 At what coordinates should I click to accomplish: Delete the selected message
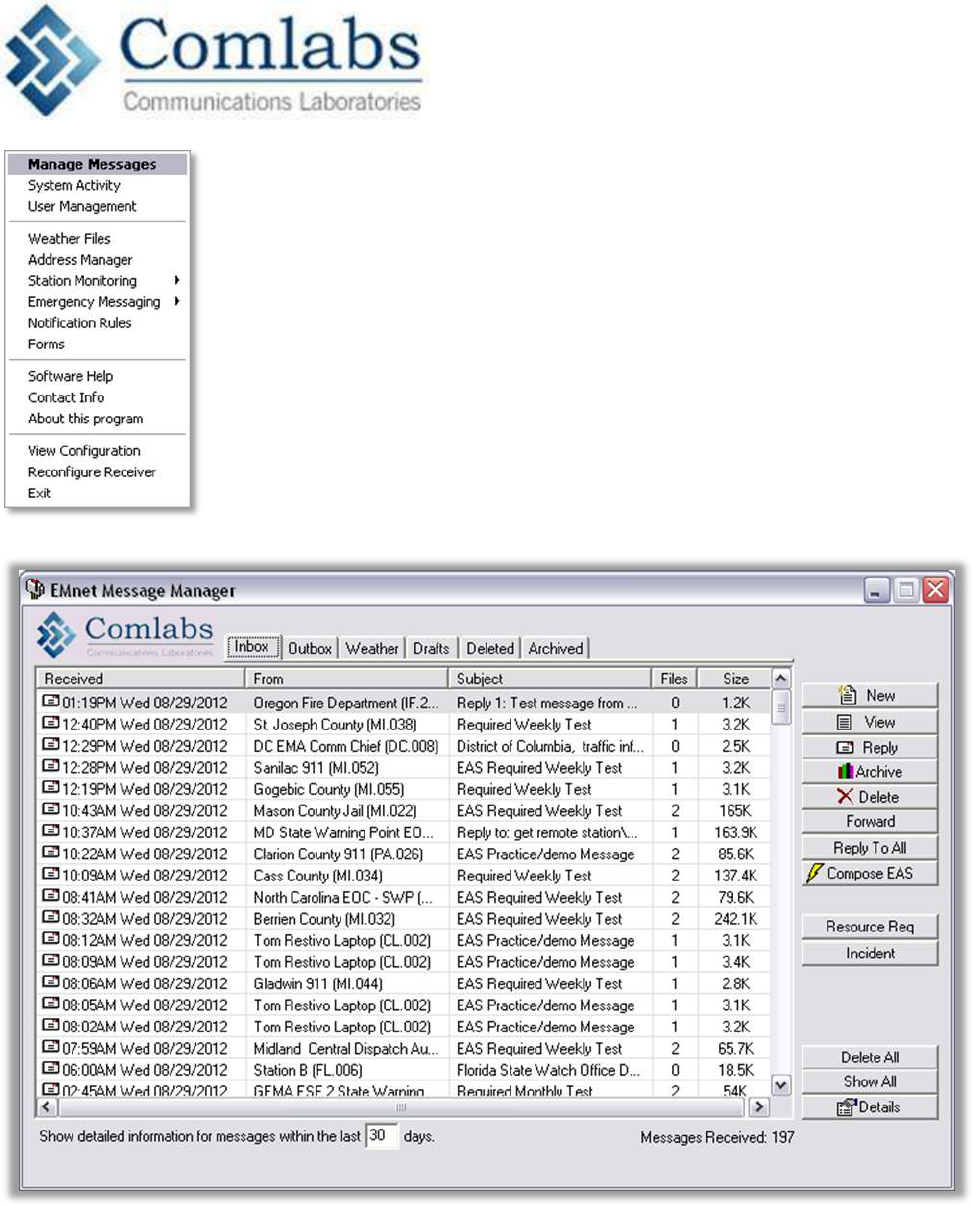coord(869,797)
